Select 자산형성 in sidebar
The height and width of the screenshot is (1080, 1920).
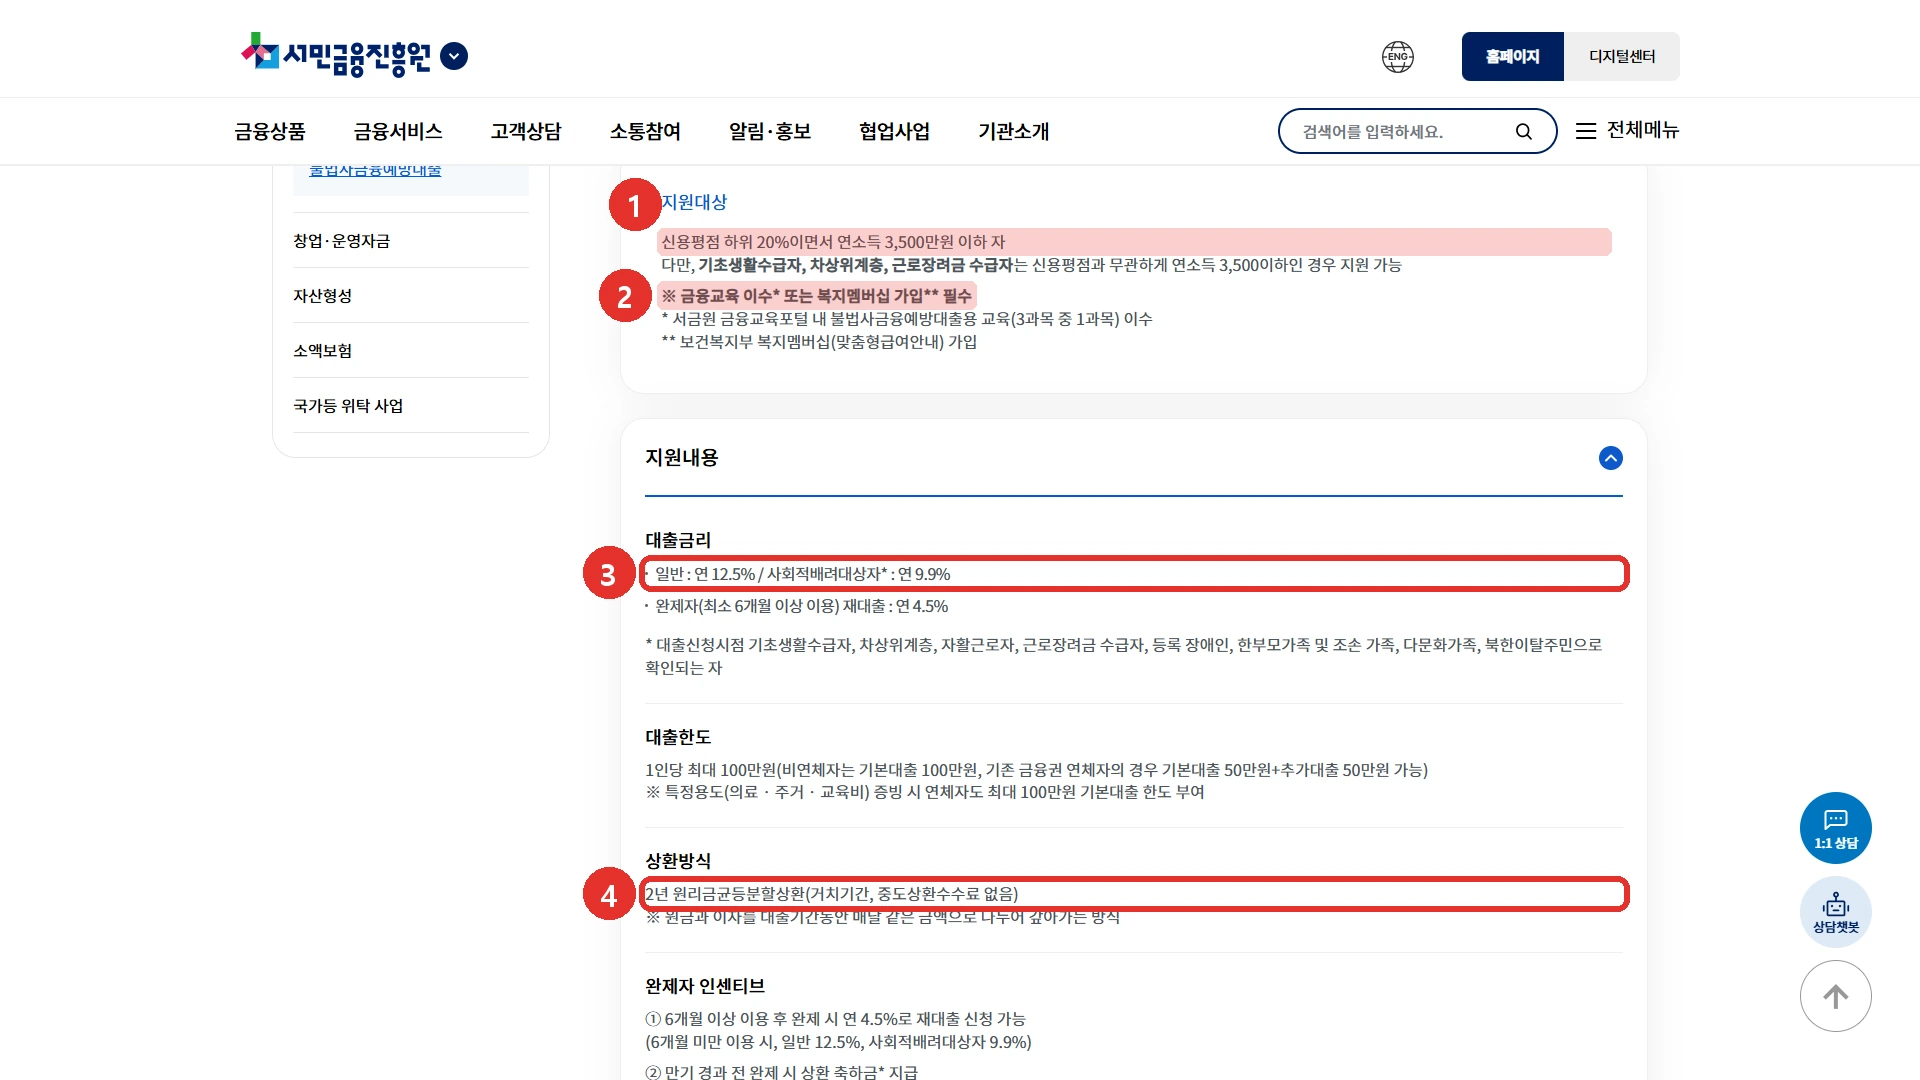click(322, 296)
